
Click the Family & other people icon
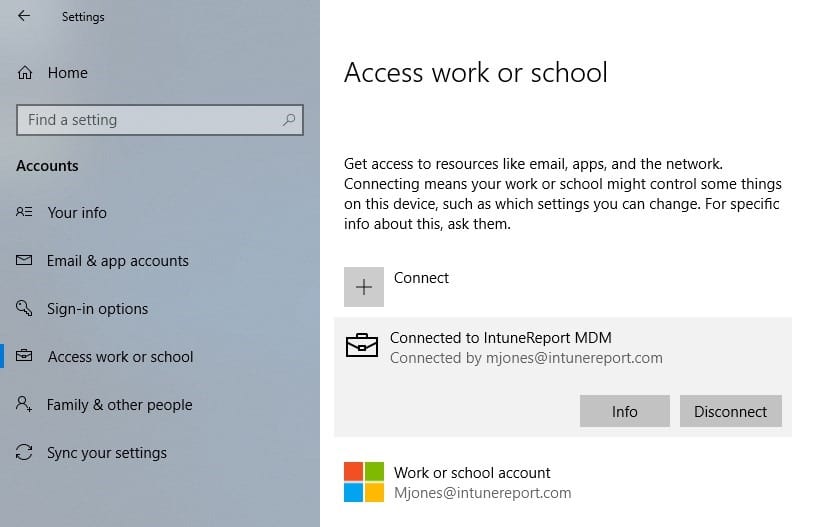coord(25,405)
